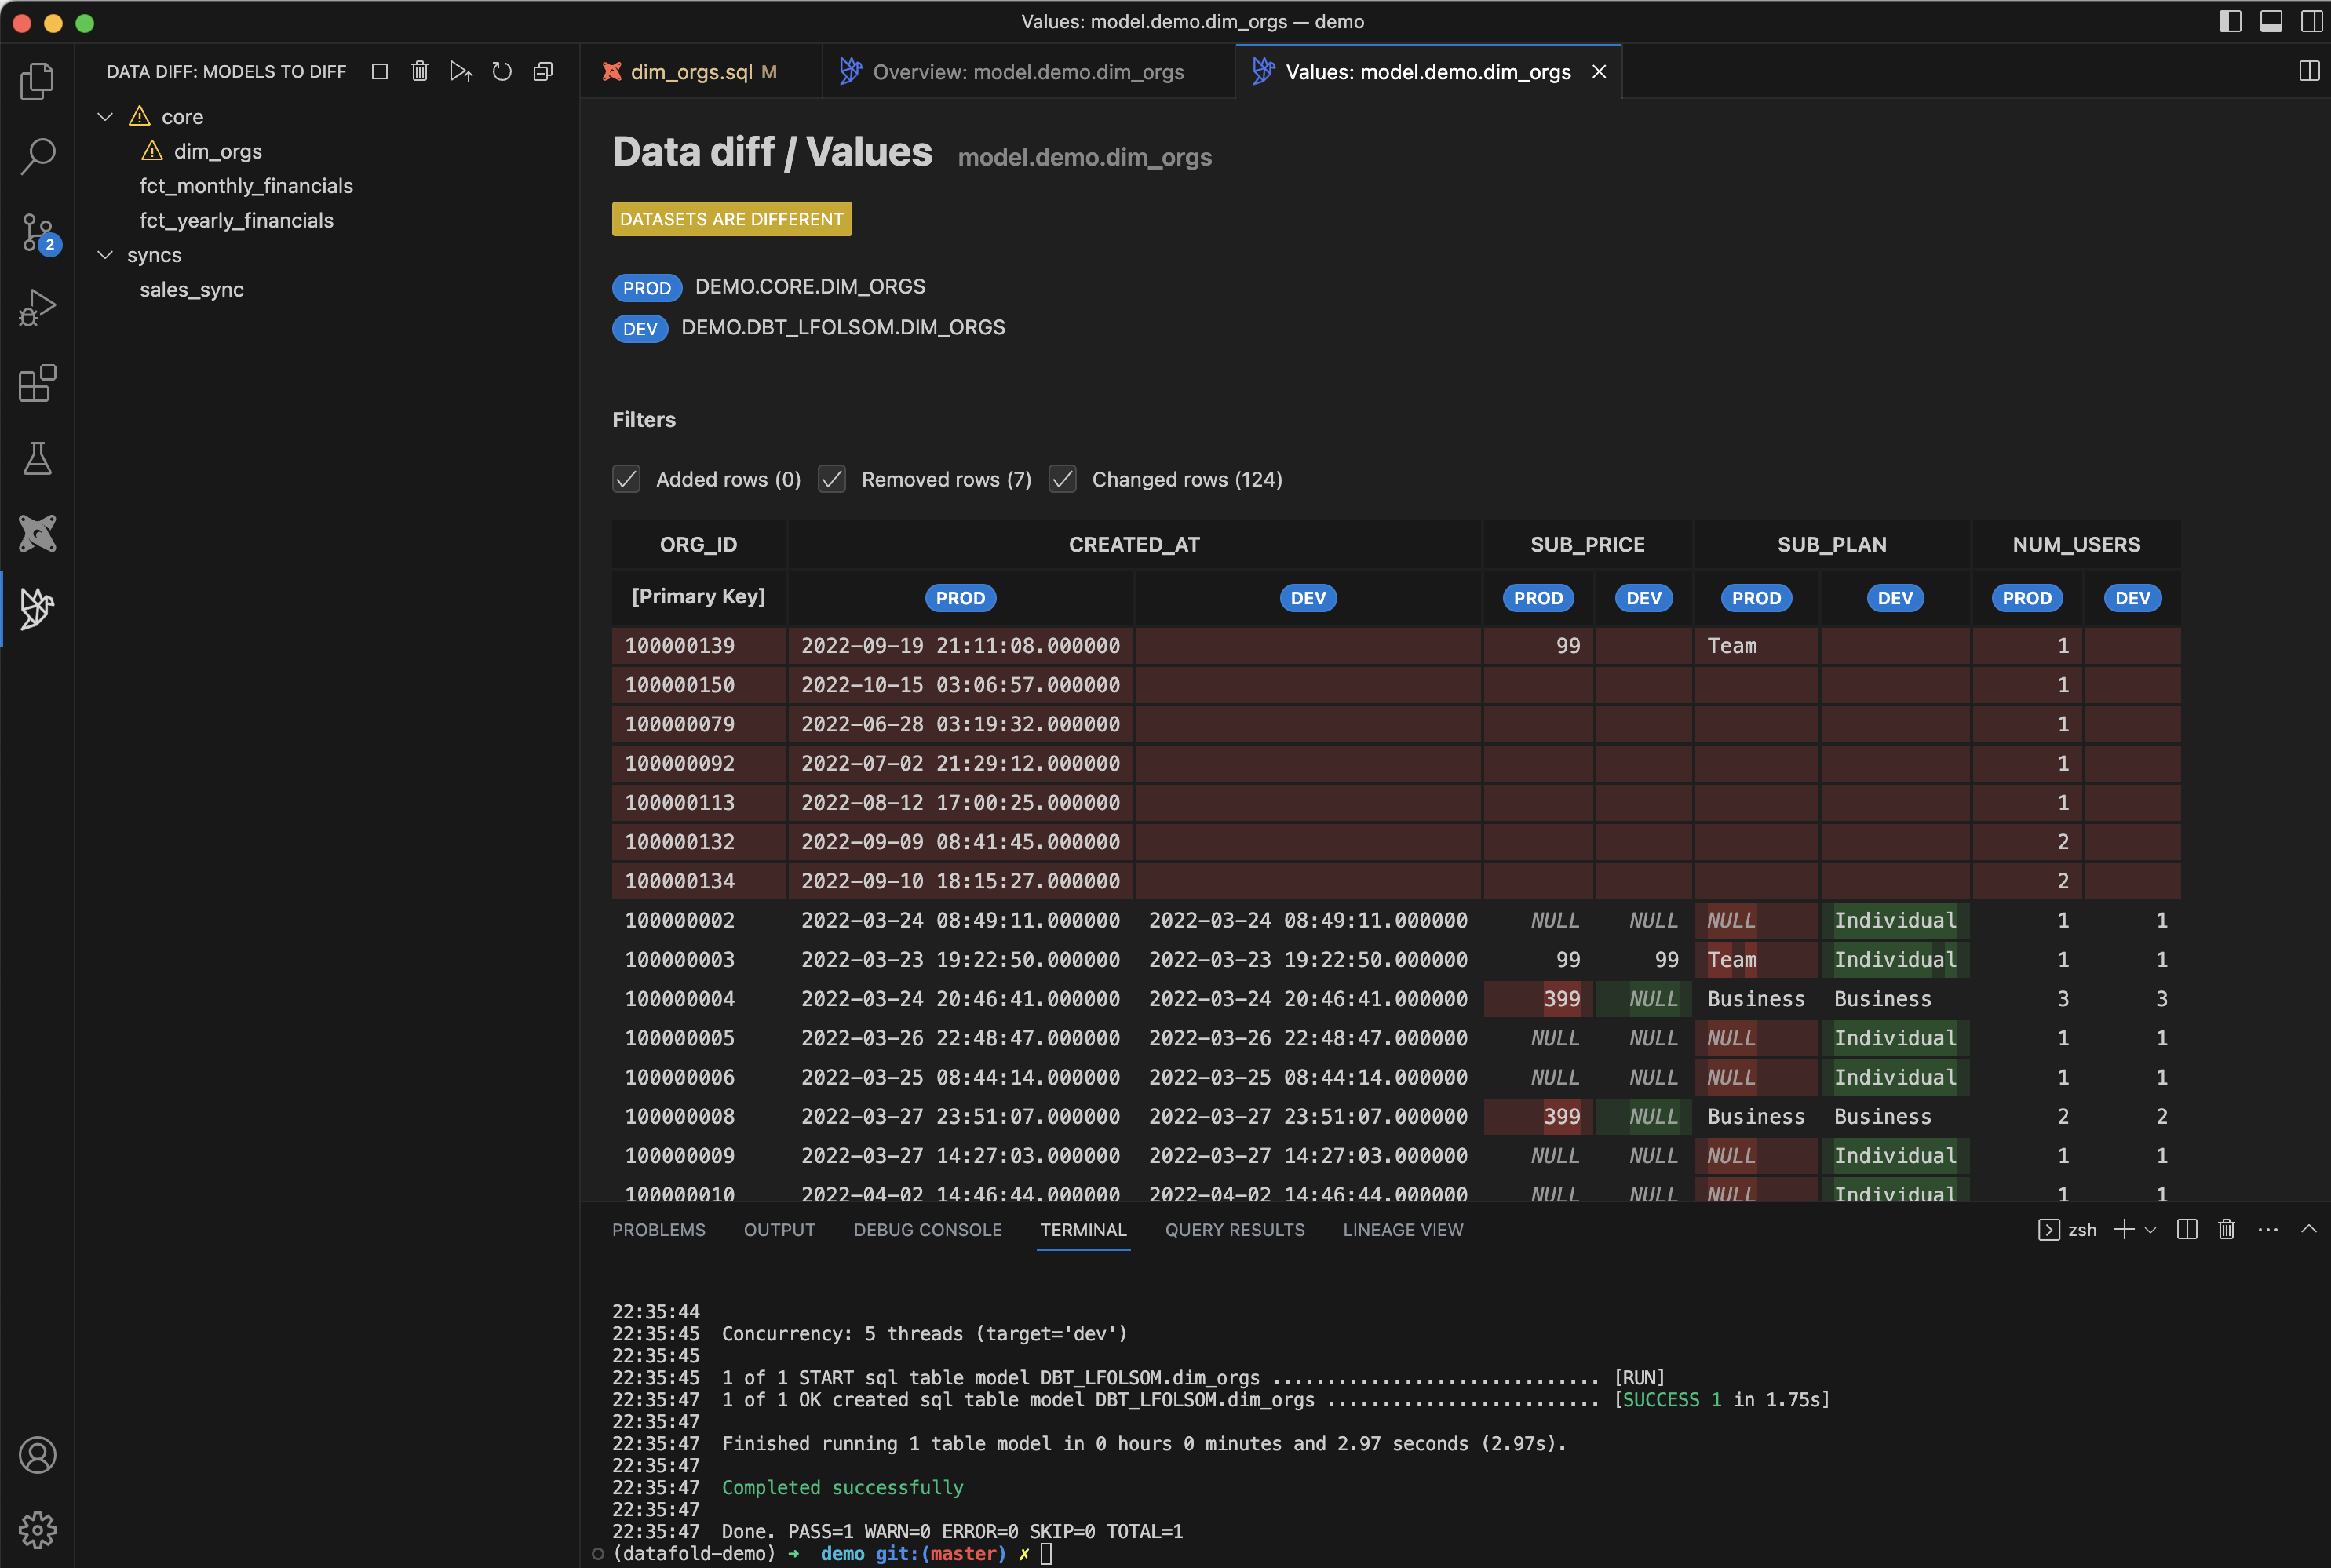Click the run diff arrow in Data Diff panel

pyautogui.click(x=460, y=71)
